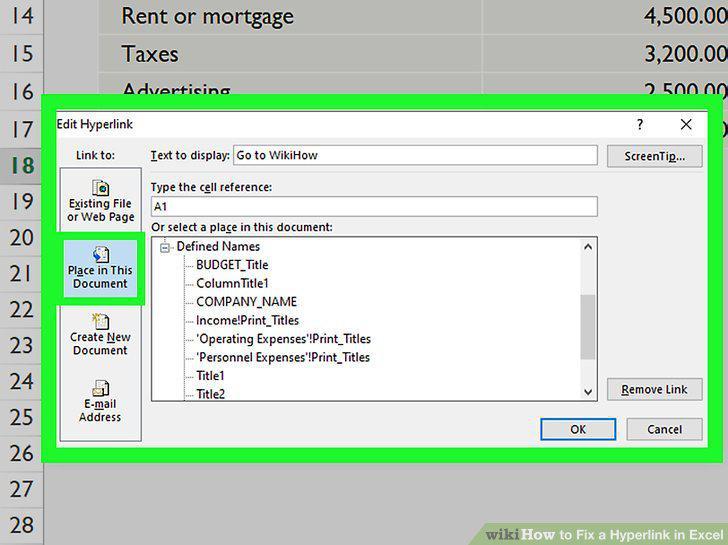Click the cell reference field containing A1
The height and width of the screenshot is (545, 728).
374,207
